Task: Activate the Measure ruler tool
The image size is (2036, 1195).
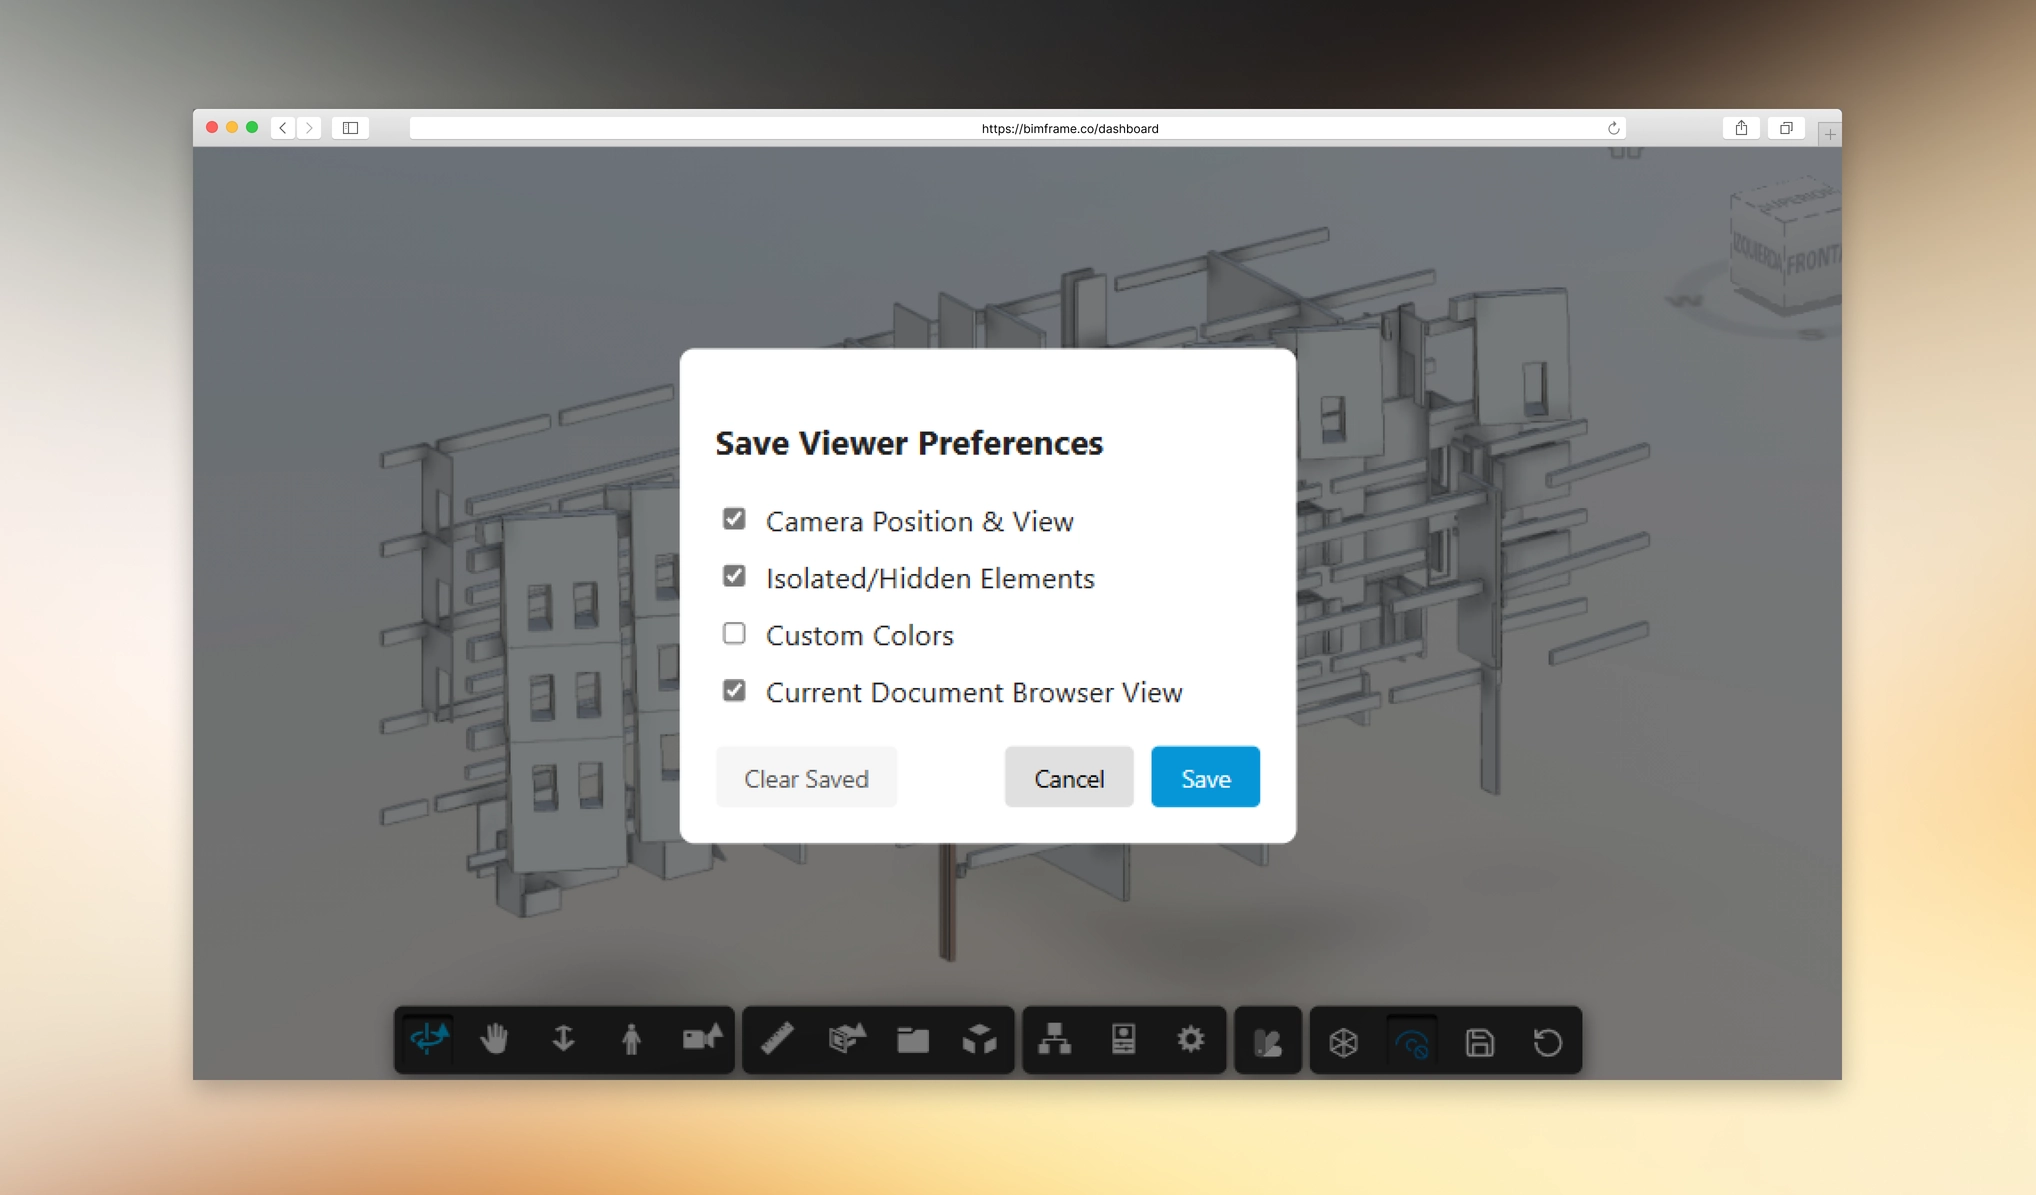Action: click(778, 1040)
